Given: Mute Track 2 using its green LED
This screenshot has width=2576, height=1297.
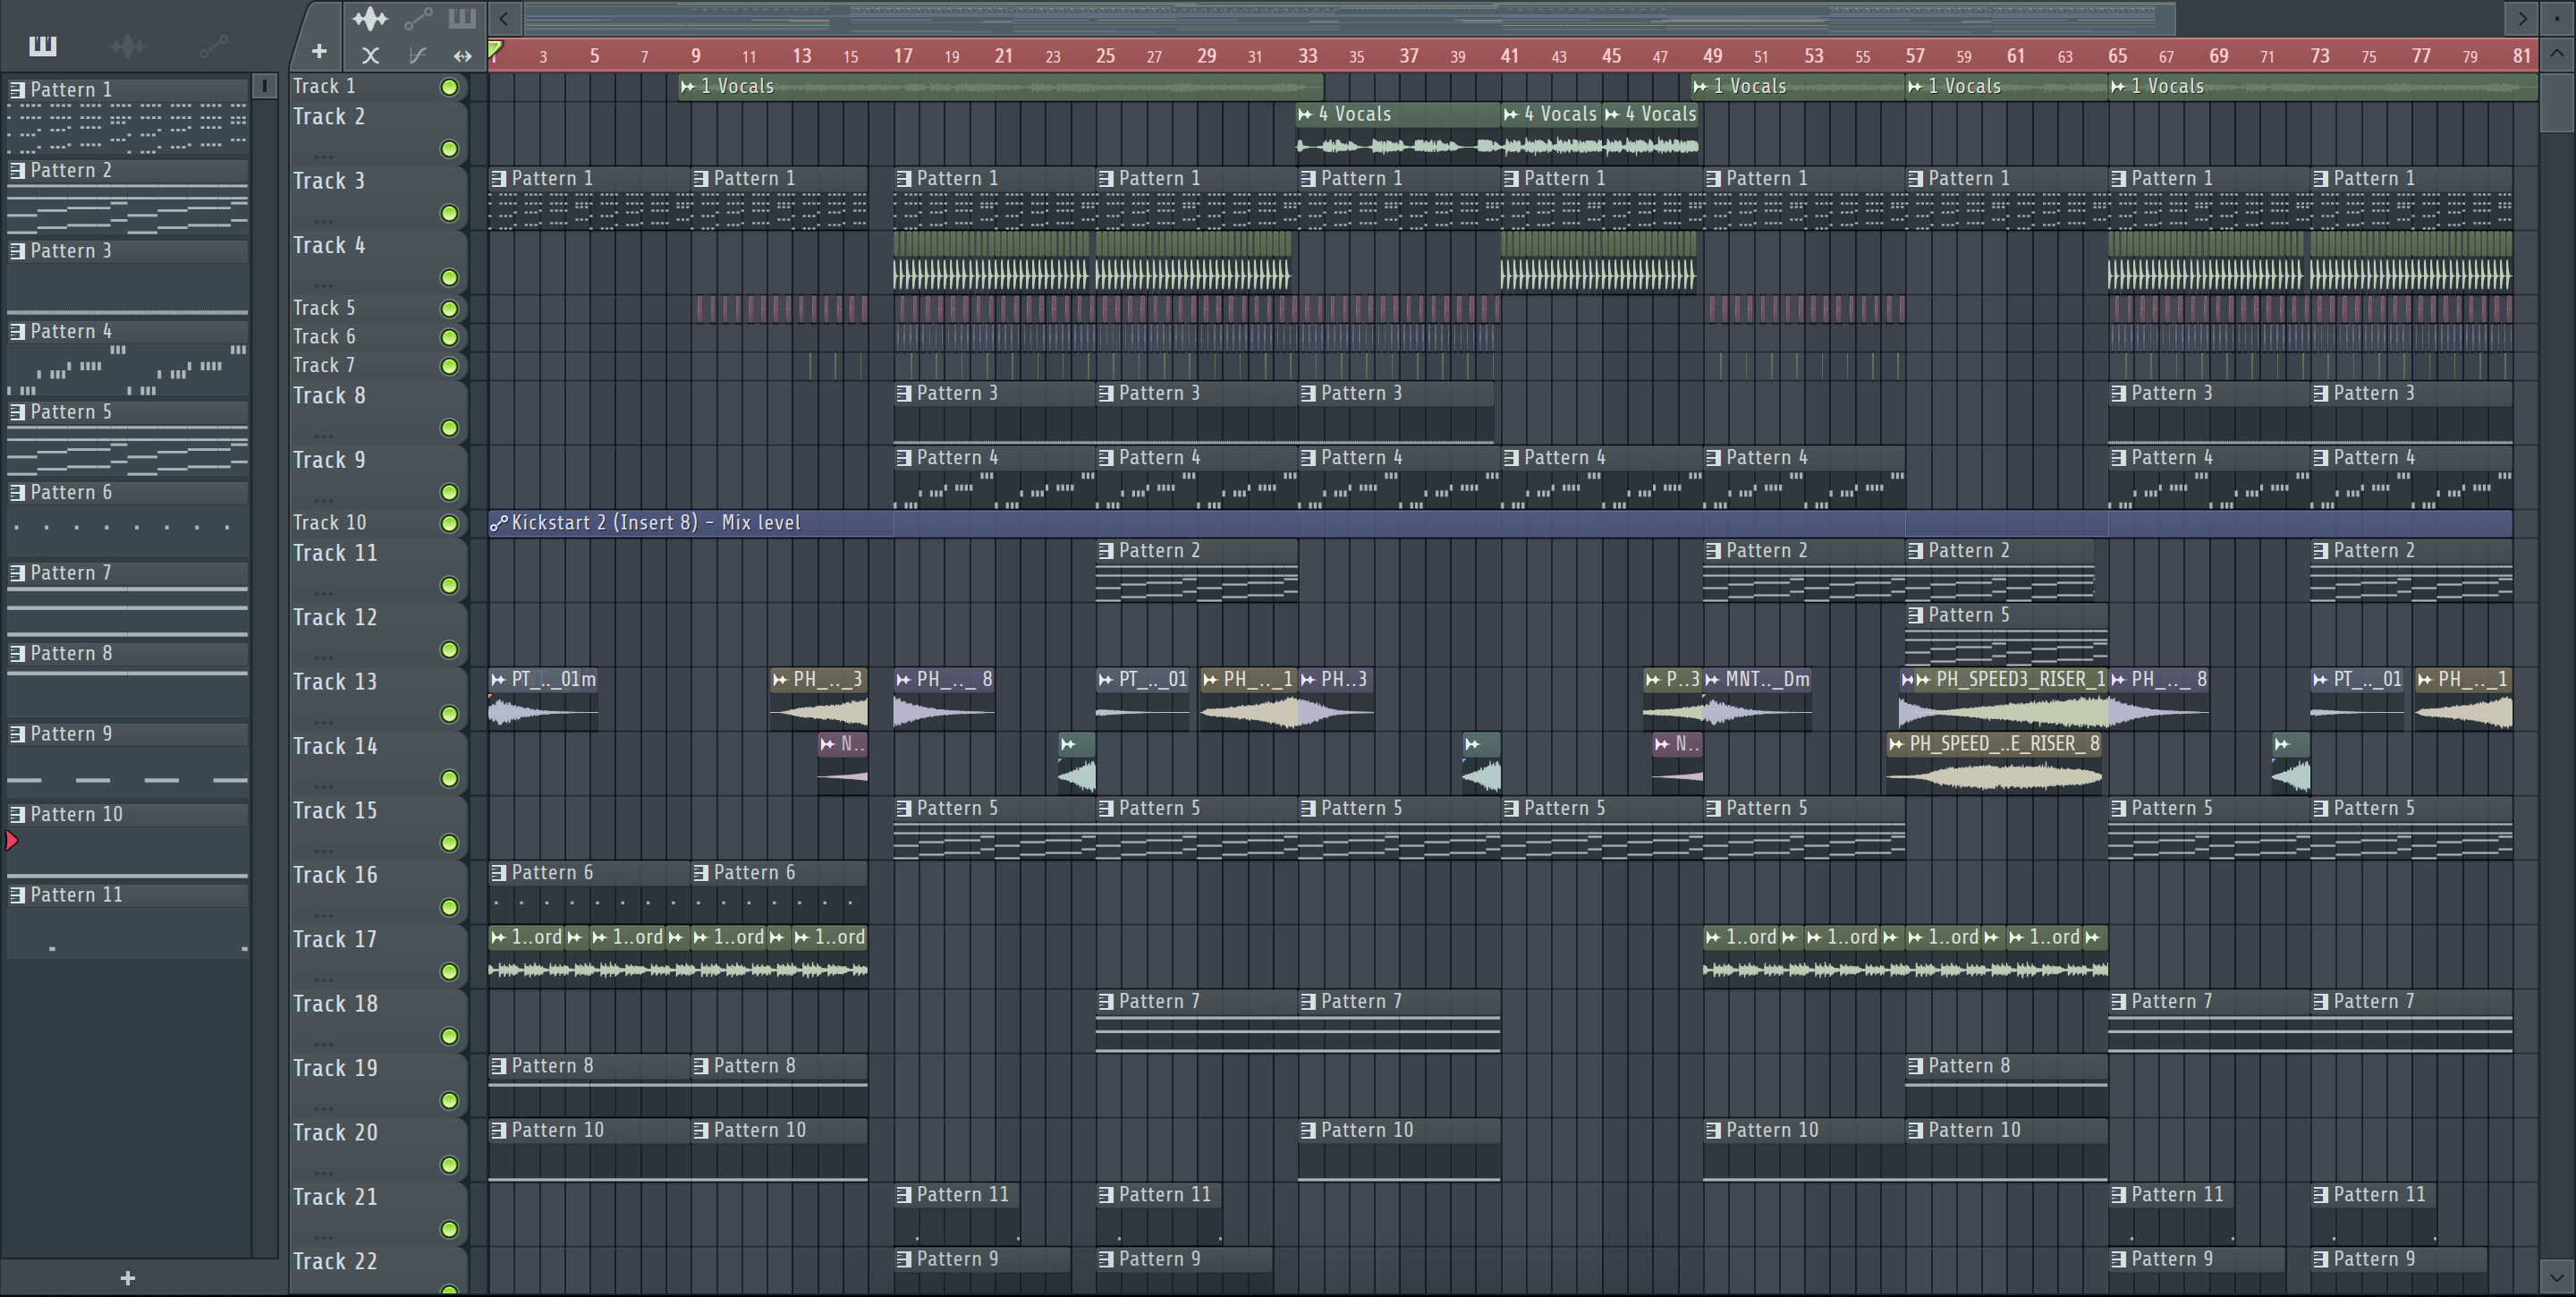Looking at the screenshot, I should [450, 149].
